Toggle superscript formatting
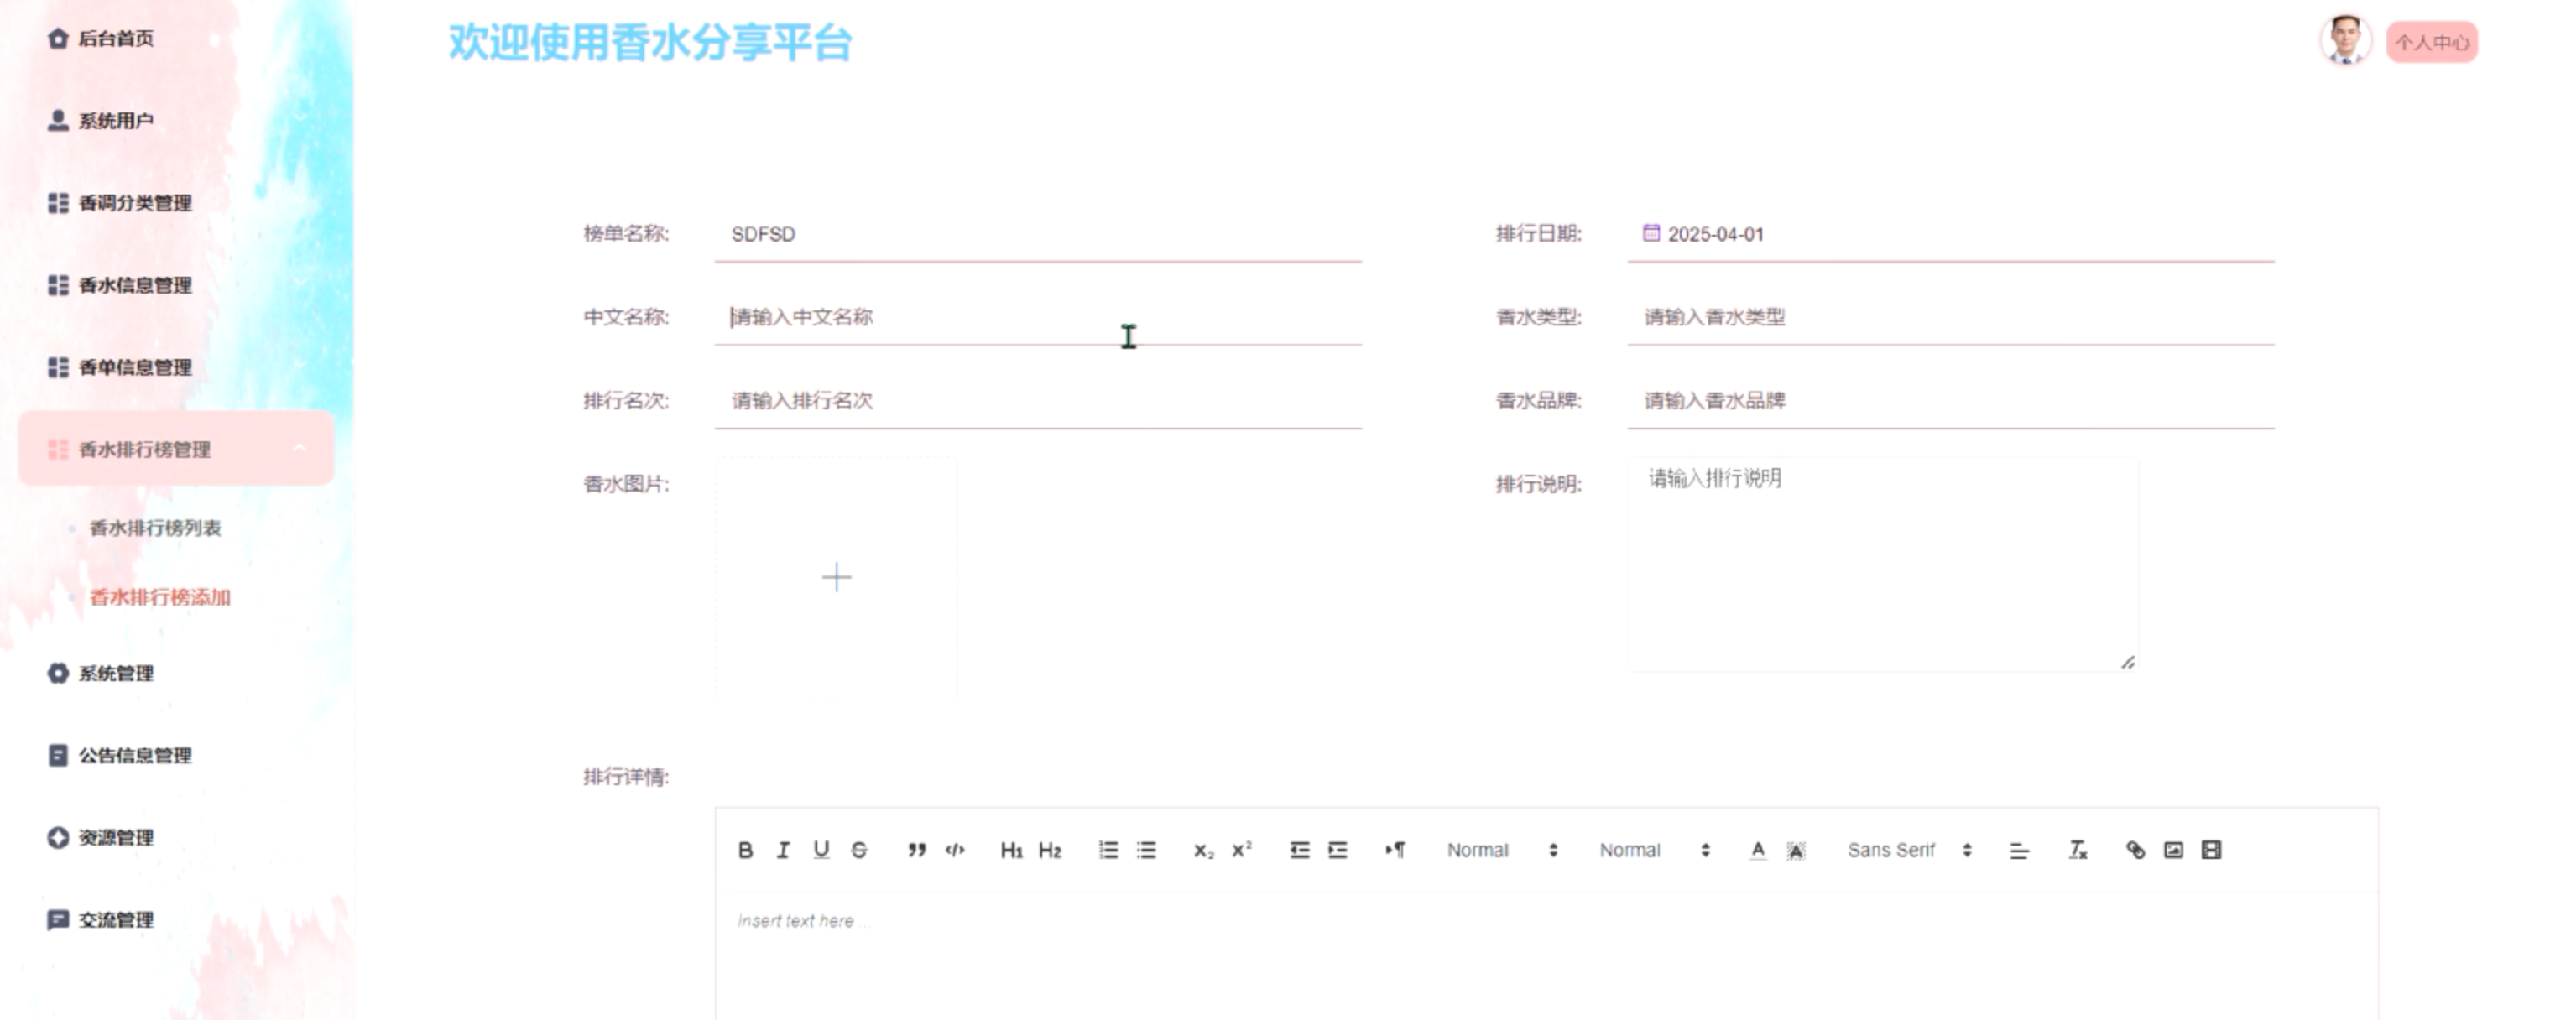2576x1020 pixels. [x=1241, y=850]
